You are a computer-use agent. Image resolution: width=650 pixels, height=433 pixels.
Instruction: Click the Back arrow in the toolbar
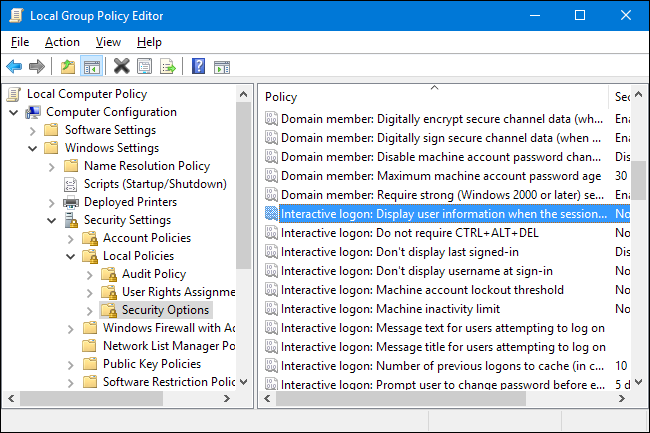[x=14, y=66]
